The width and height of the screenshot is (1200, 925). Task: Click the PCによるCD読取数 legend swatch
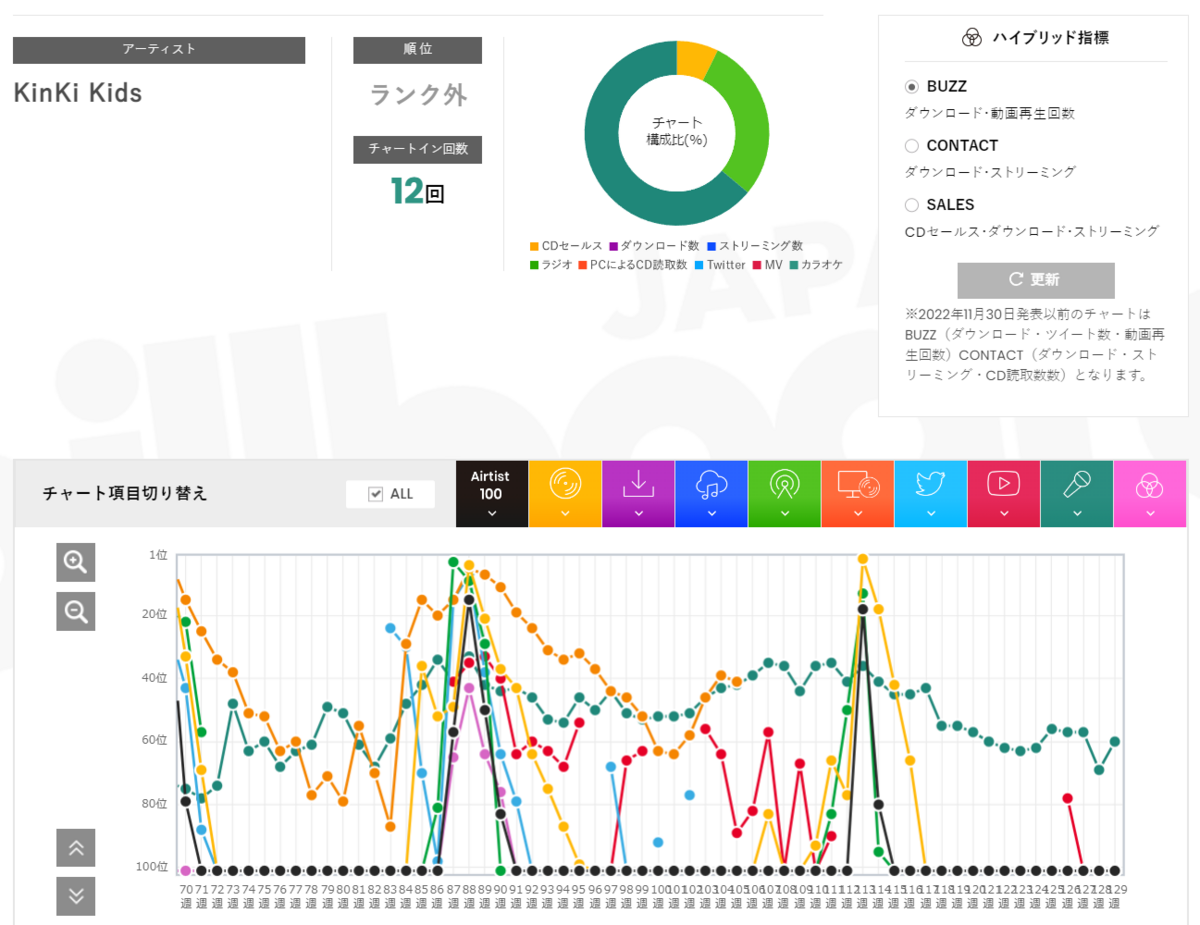pyautogui.click(x=582, y=265)
